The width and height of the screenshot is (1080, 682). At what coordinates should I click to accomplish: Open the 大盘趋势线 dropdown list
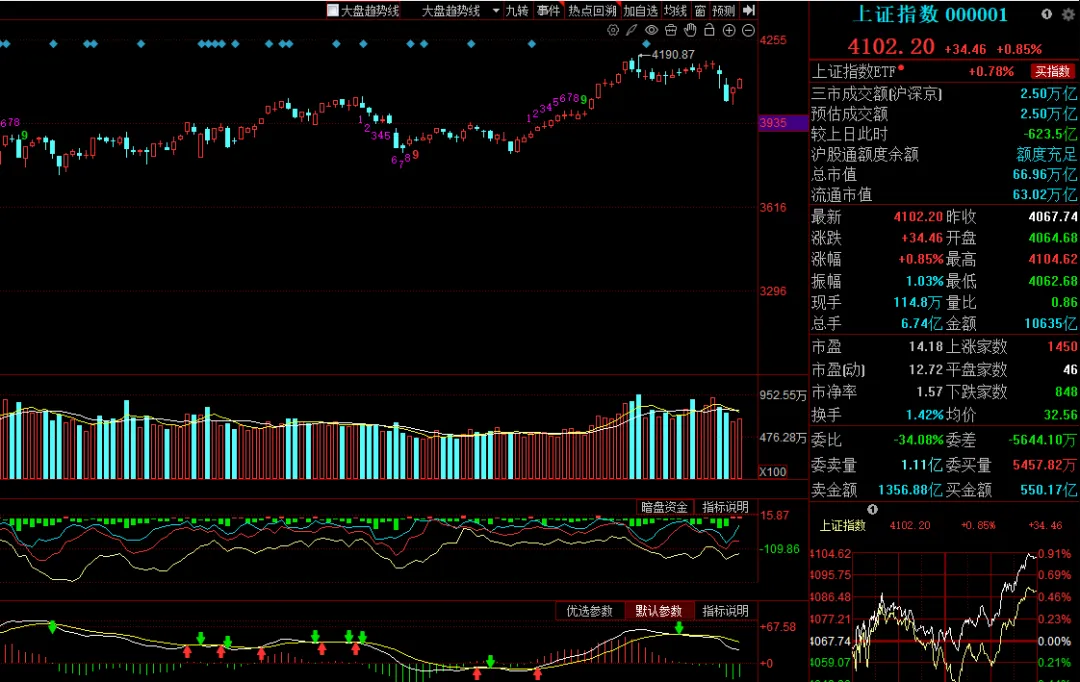tap(495, 10)
